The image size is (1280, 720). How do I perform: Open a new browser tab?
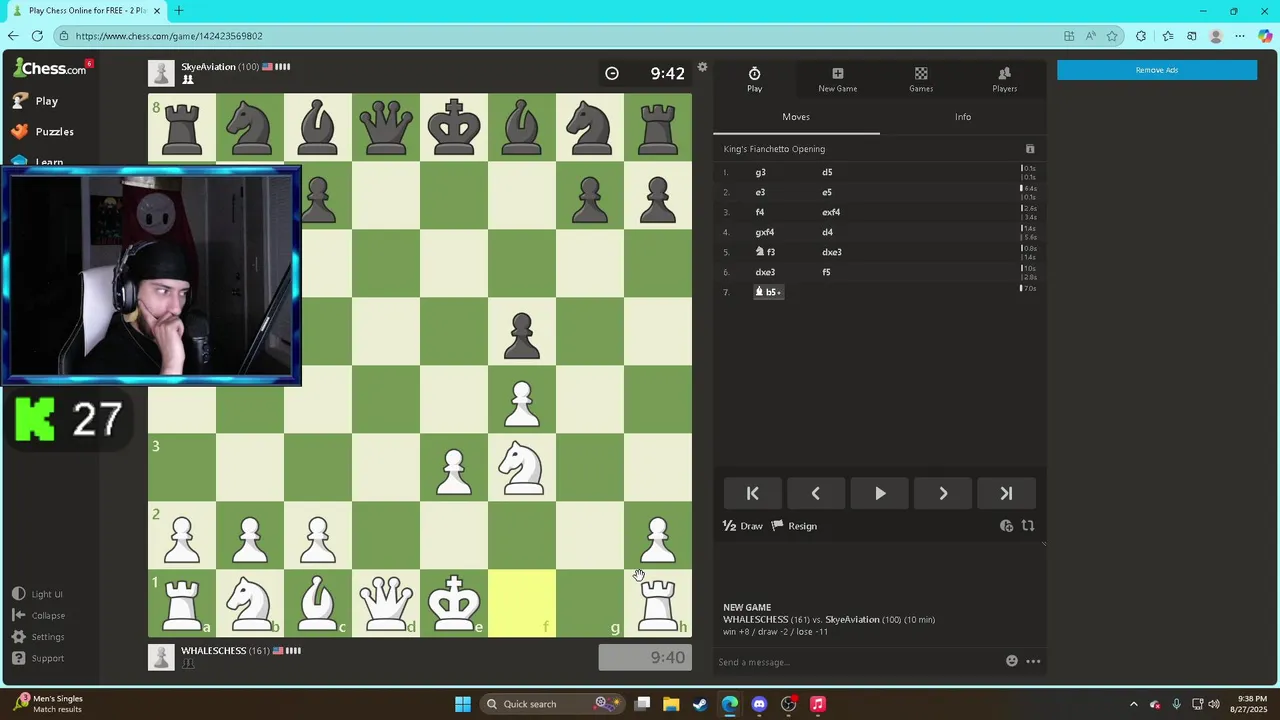click(179, 11)
